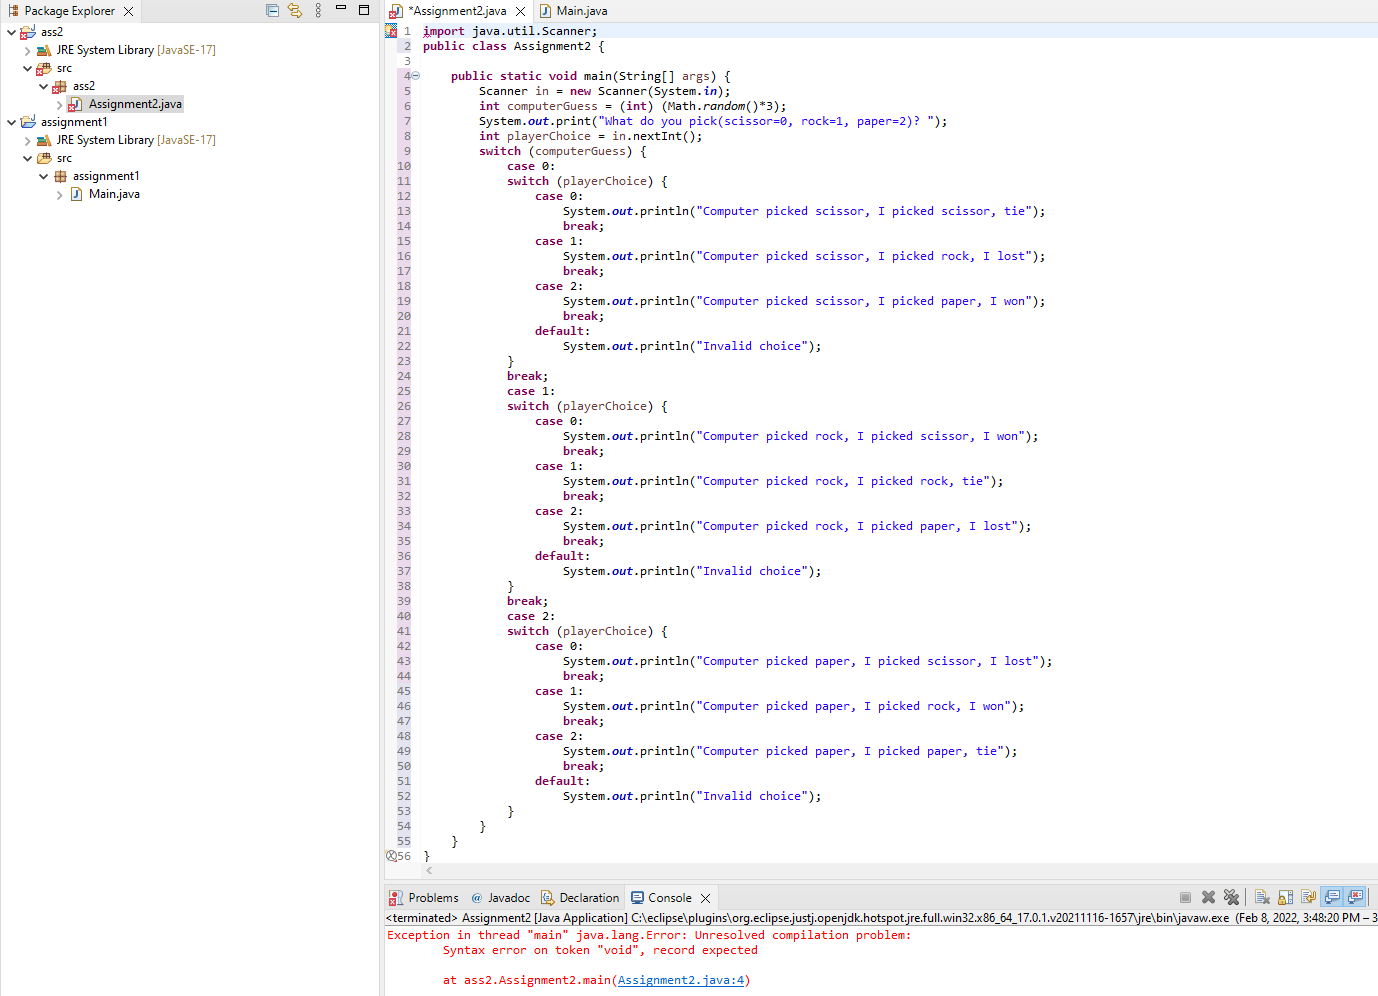The image size is (1378, 996).
Task: Click the src folder icon under assignment1
Action: (x=44, y=158)
